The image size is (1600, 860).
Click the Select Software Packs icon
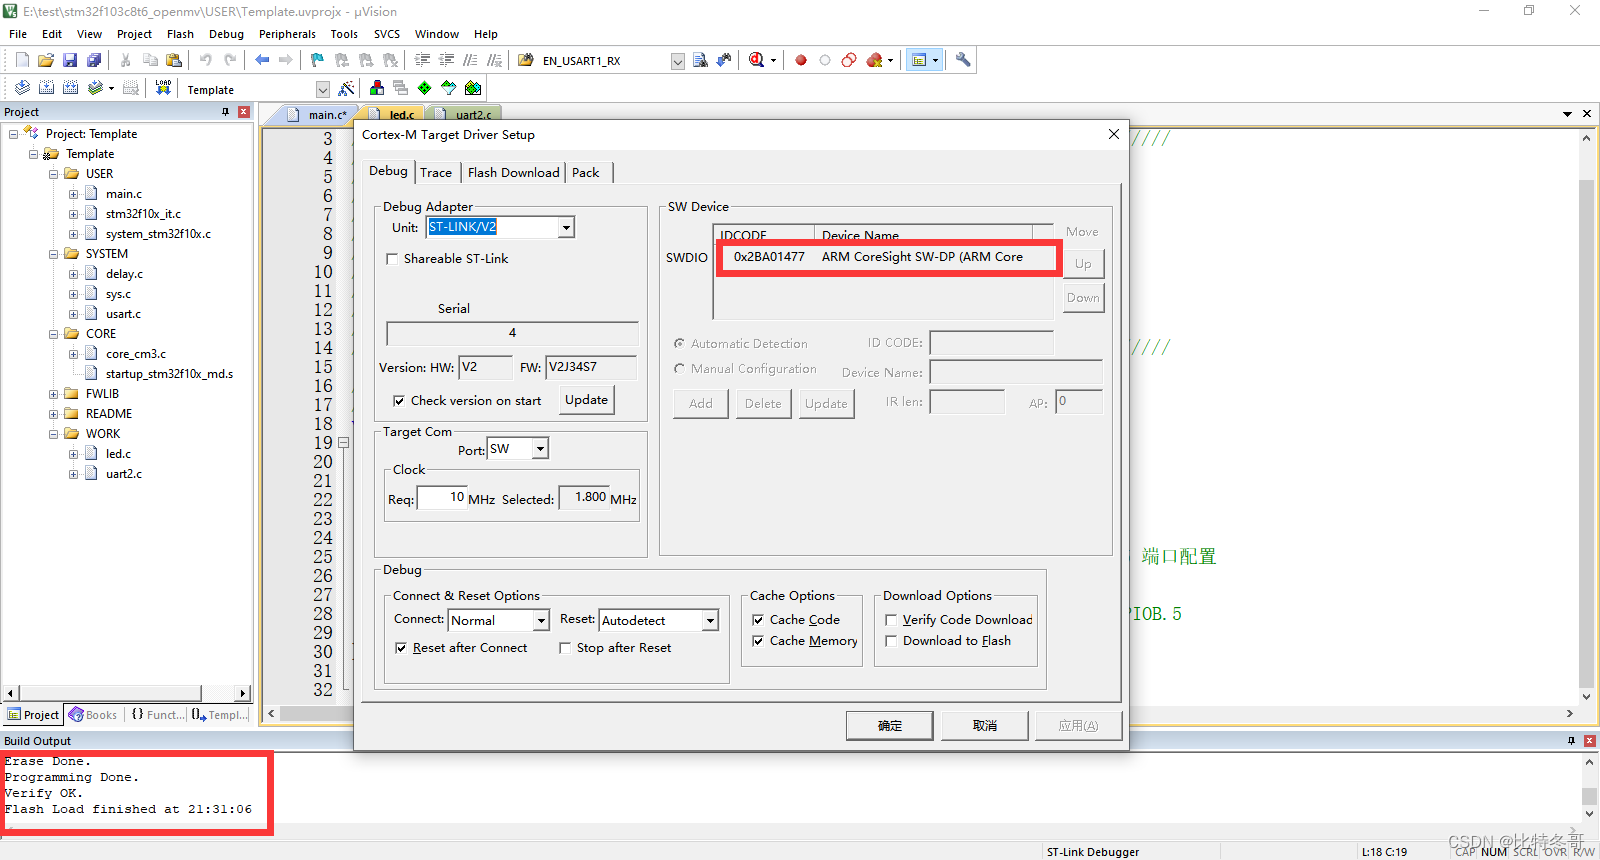click(449, 88)
